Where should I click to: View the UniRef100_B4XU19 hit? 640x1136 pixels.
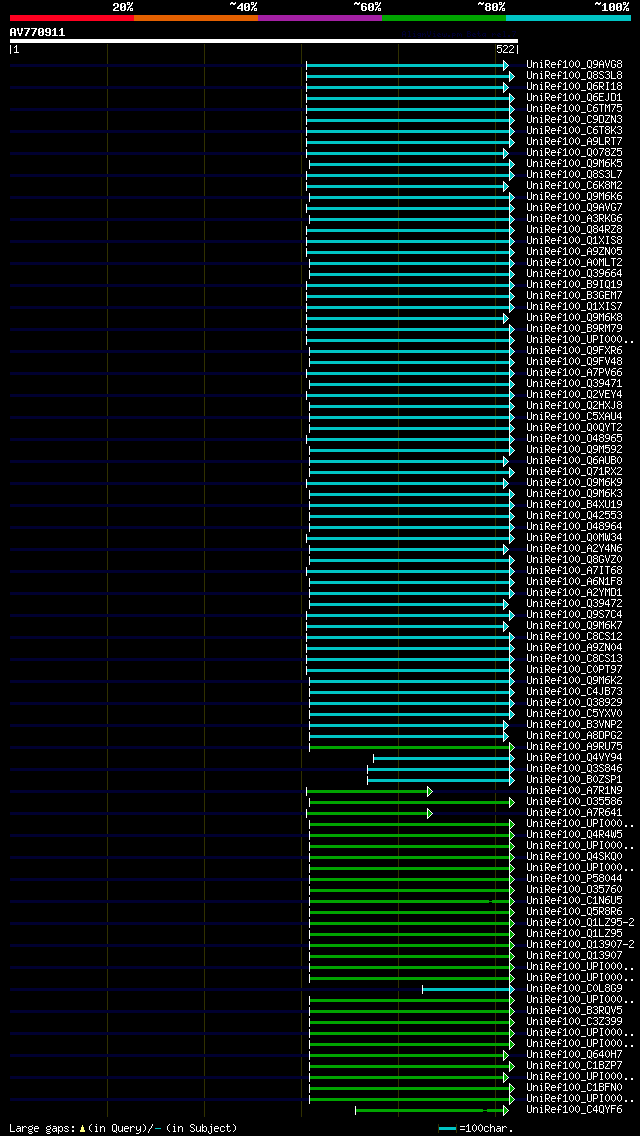coord(574,504)
